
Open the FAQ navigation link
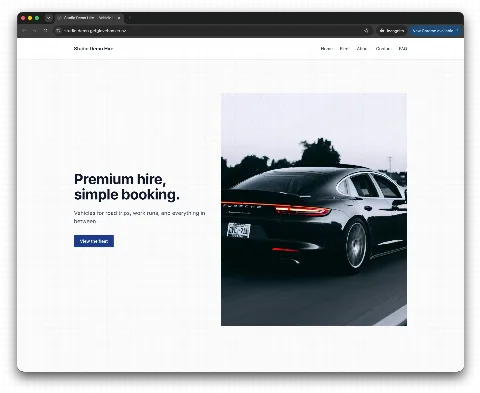point(403,49)
